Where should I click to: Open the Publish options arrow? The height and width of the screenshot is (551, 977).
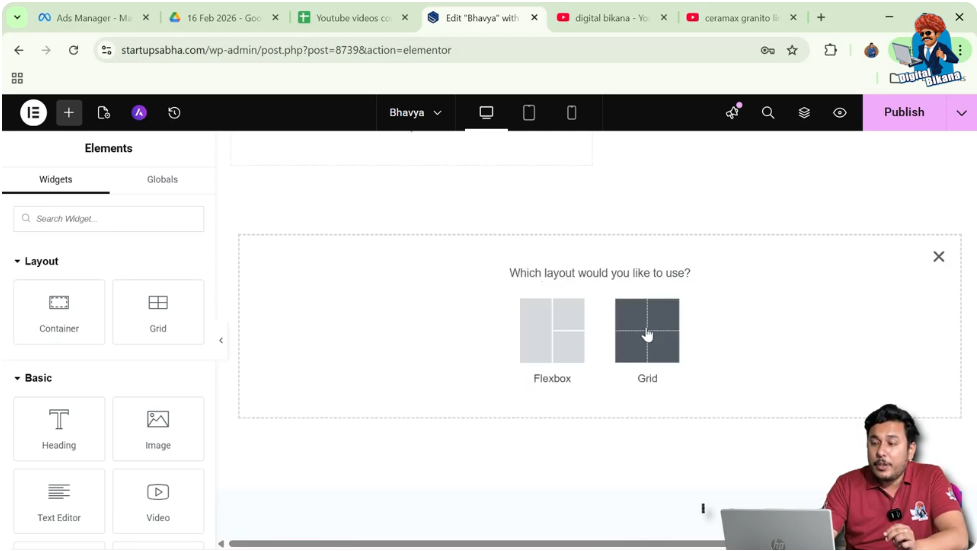(x=961, y=113)
